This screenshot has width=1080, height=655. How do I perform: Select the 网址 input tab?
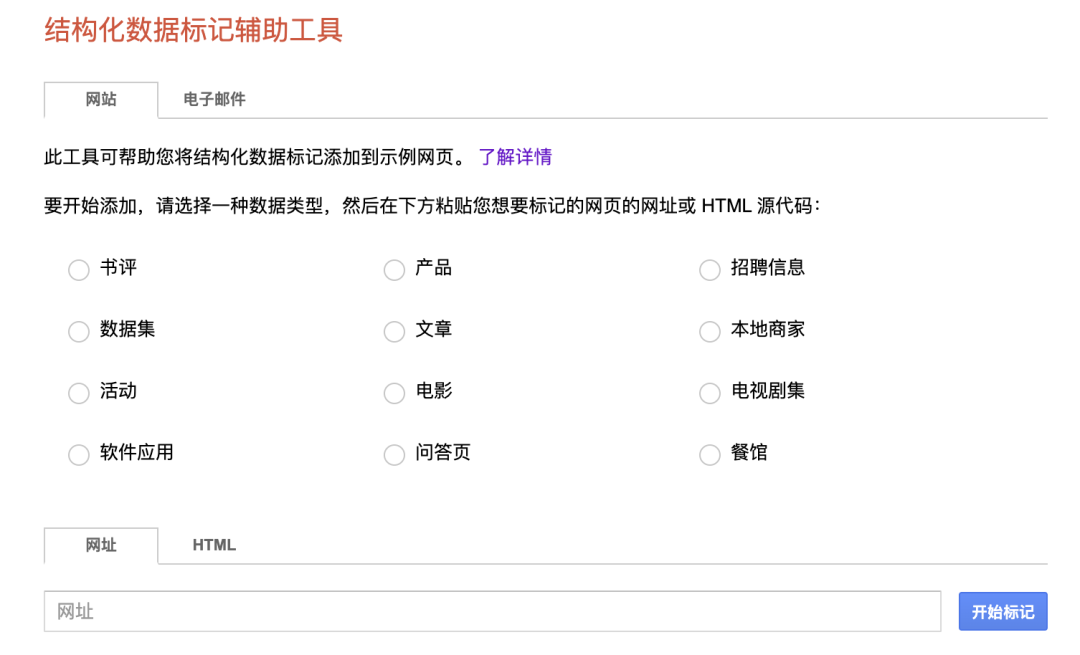(x=101, y=545)
